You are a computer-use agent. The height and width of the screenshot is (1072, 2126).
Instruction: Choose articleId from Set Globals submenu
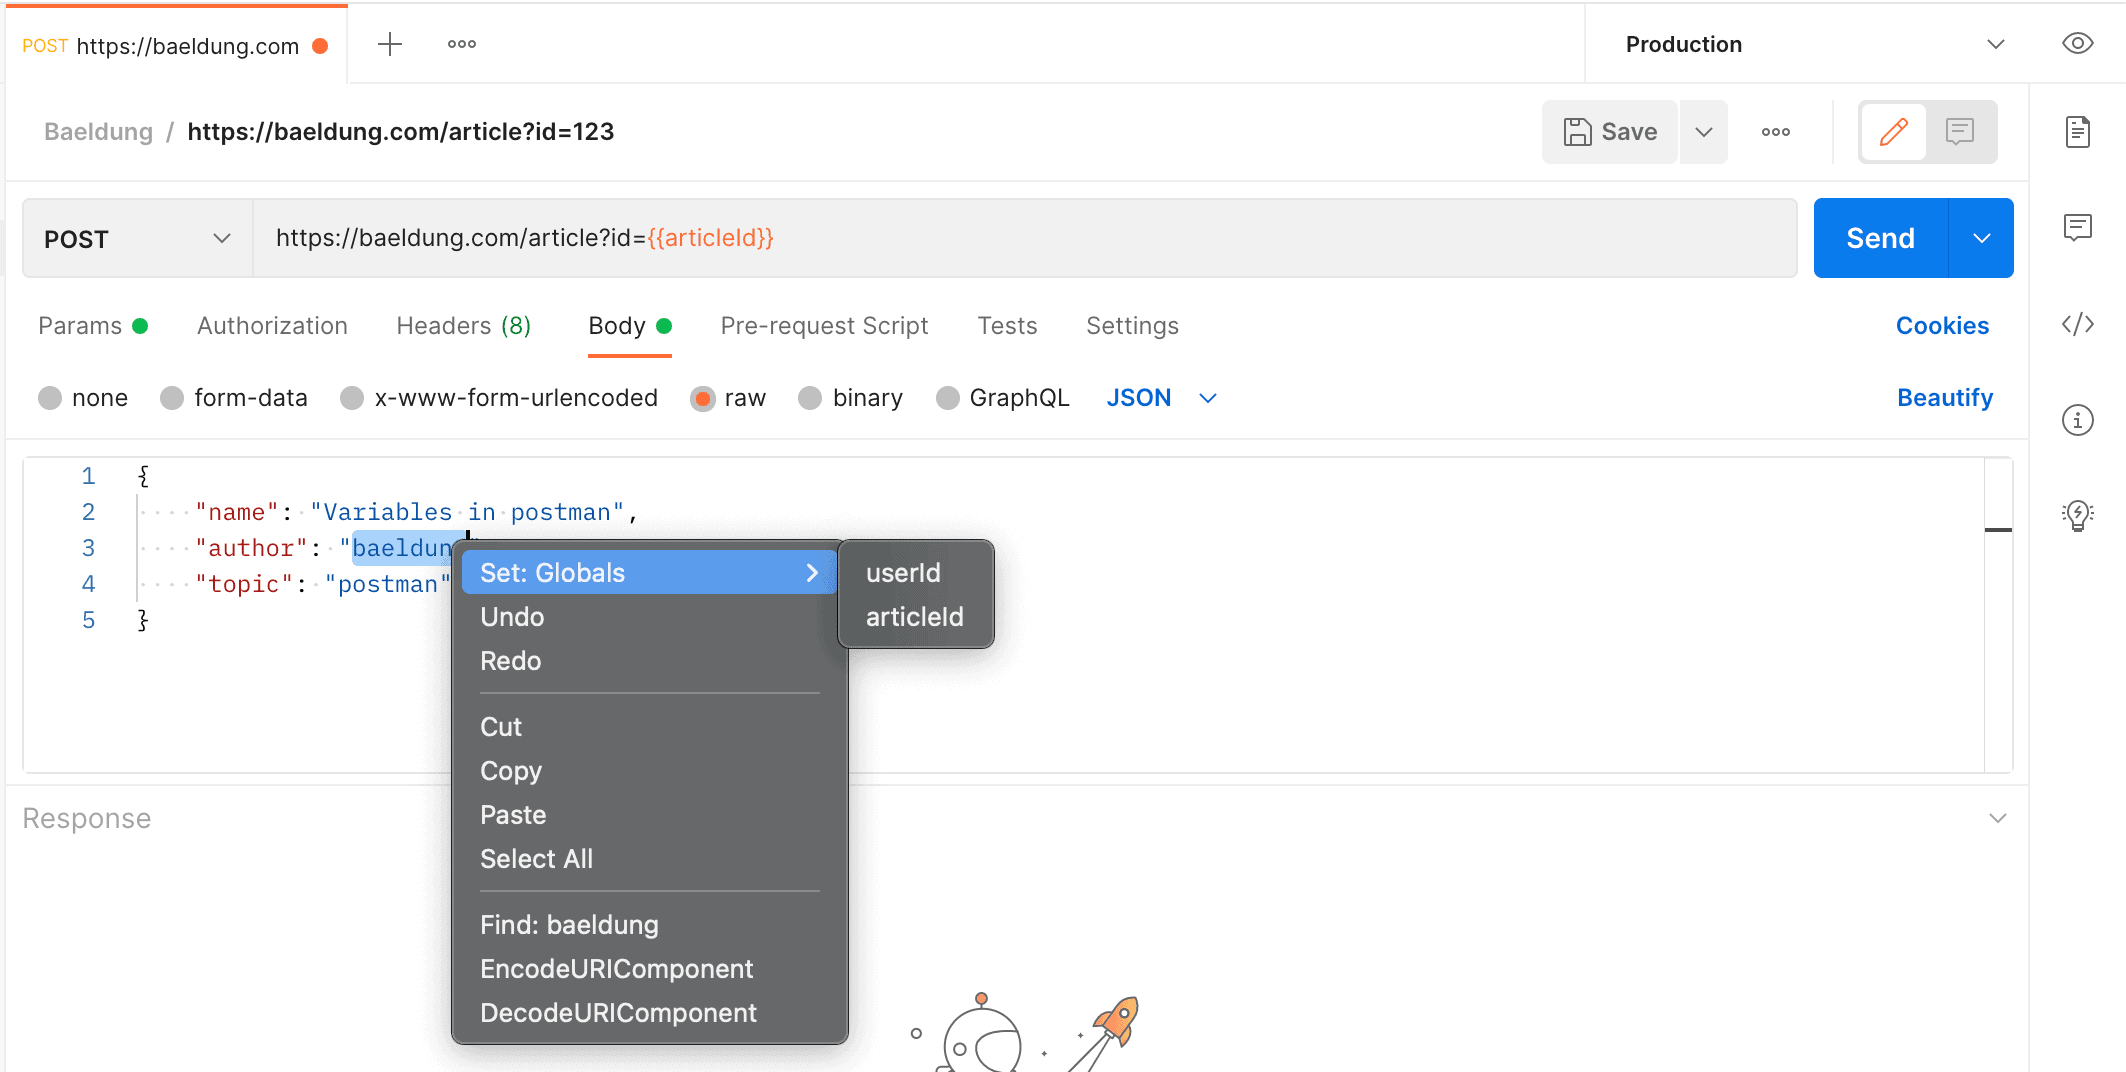pos(914,616)
